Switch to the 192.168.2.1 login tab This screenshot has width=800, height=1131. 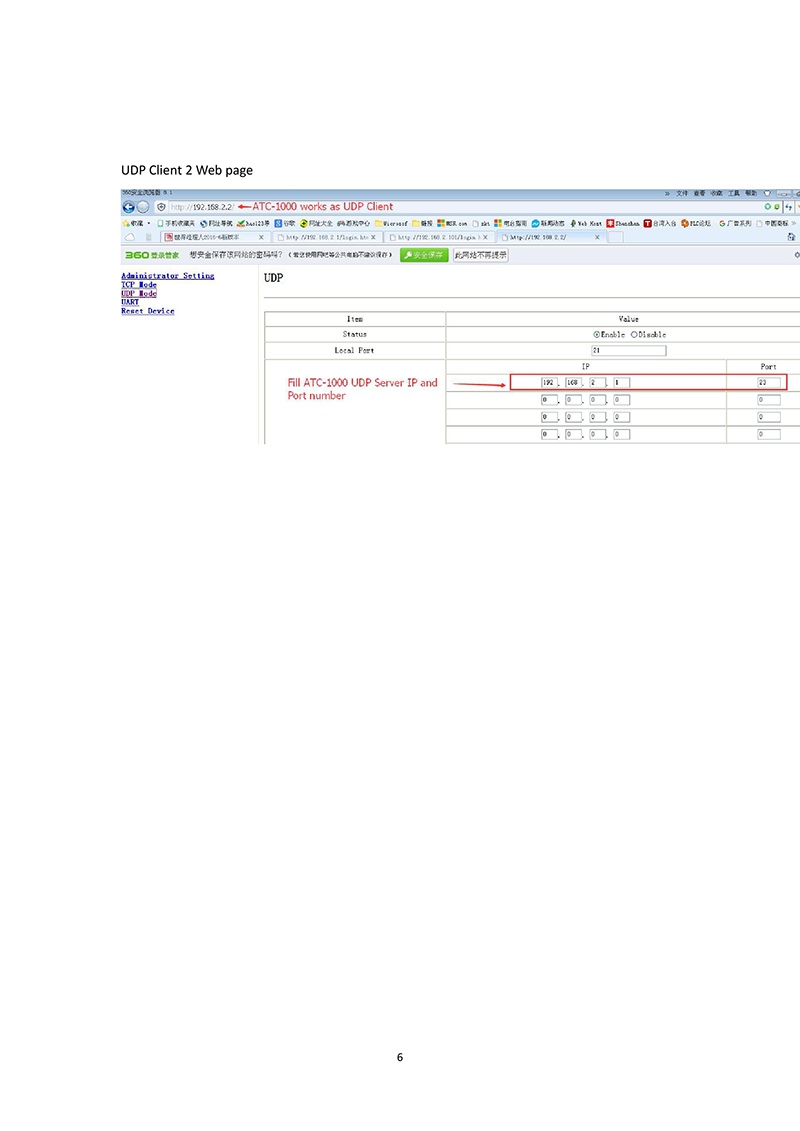pos(327,237)
